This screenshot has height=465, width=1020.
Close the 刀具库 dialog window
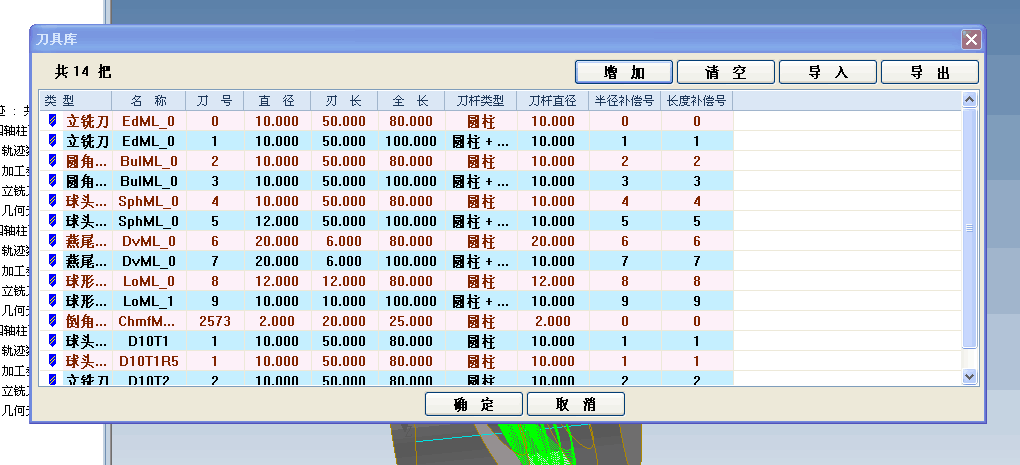click(970, 39)
